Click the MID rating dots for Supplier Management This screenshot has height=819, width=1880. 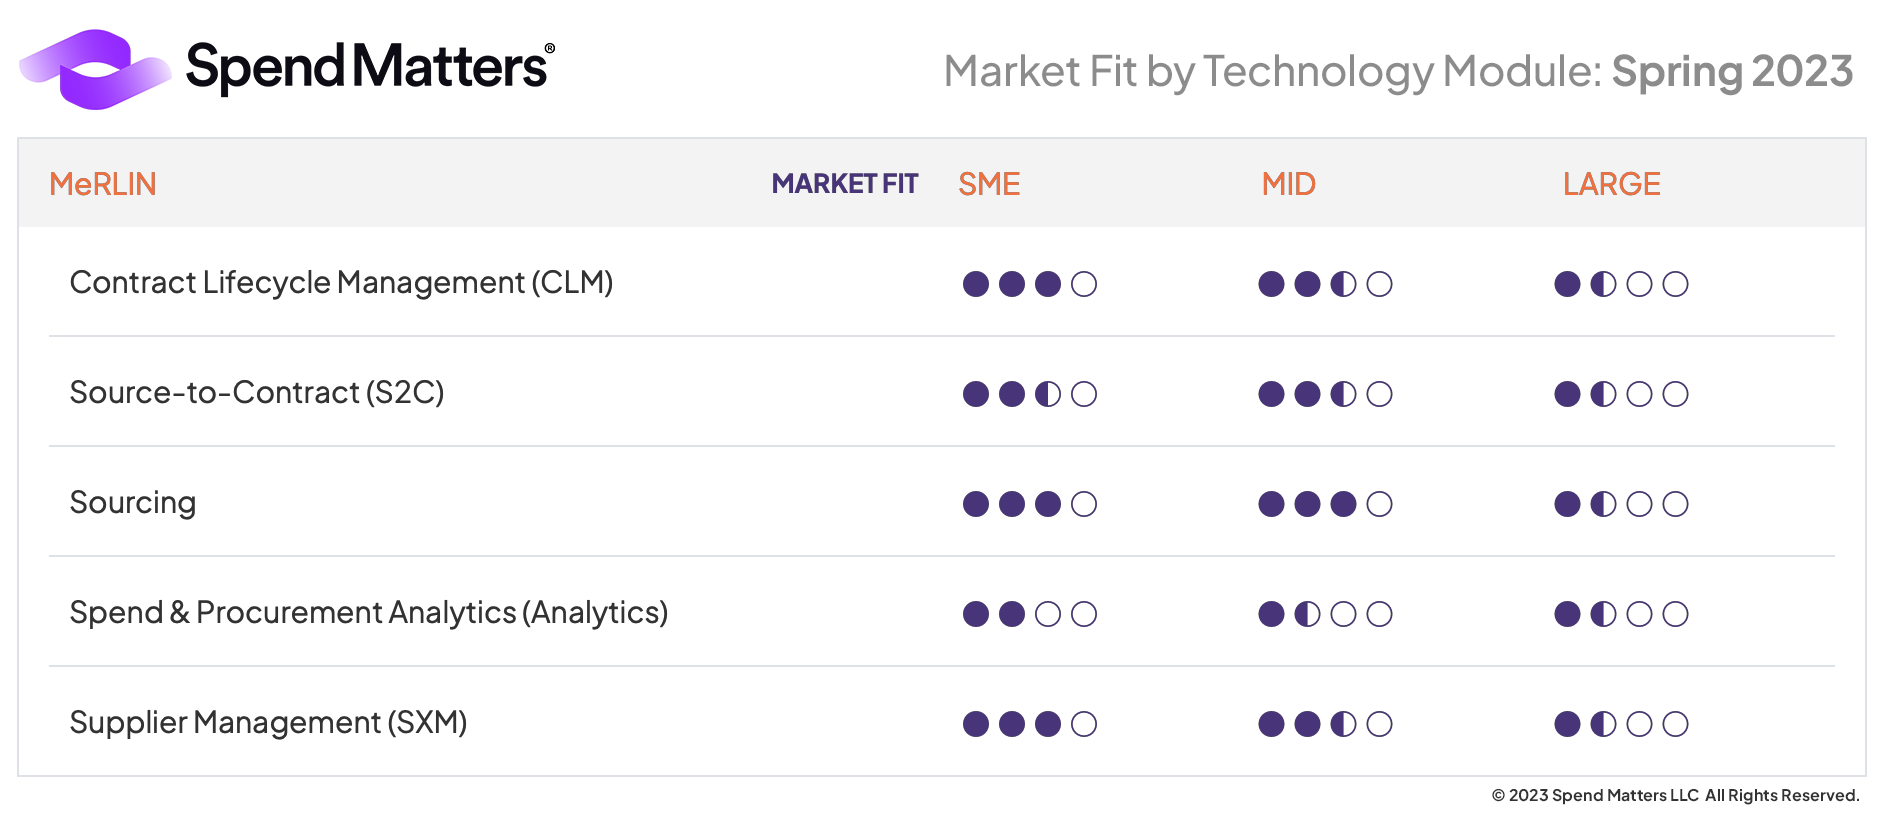point(1325,724)
